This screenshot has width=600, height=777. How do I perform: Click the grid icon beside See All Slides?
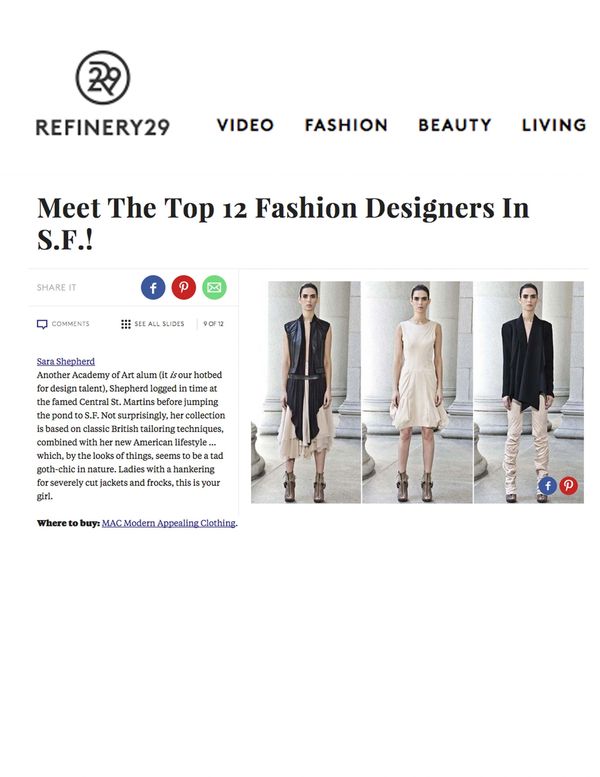point(126,324)
